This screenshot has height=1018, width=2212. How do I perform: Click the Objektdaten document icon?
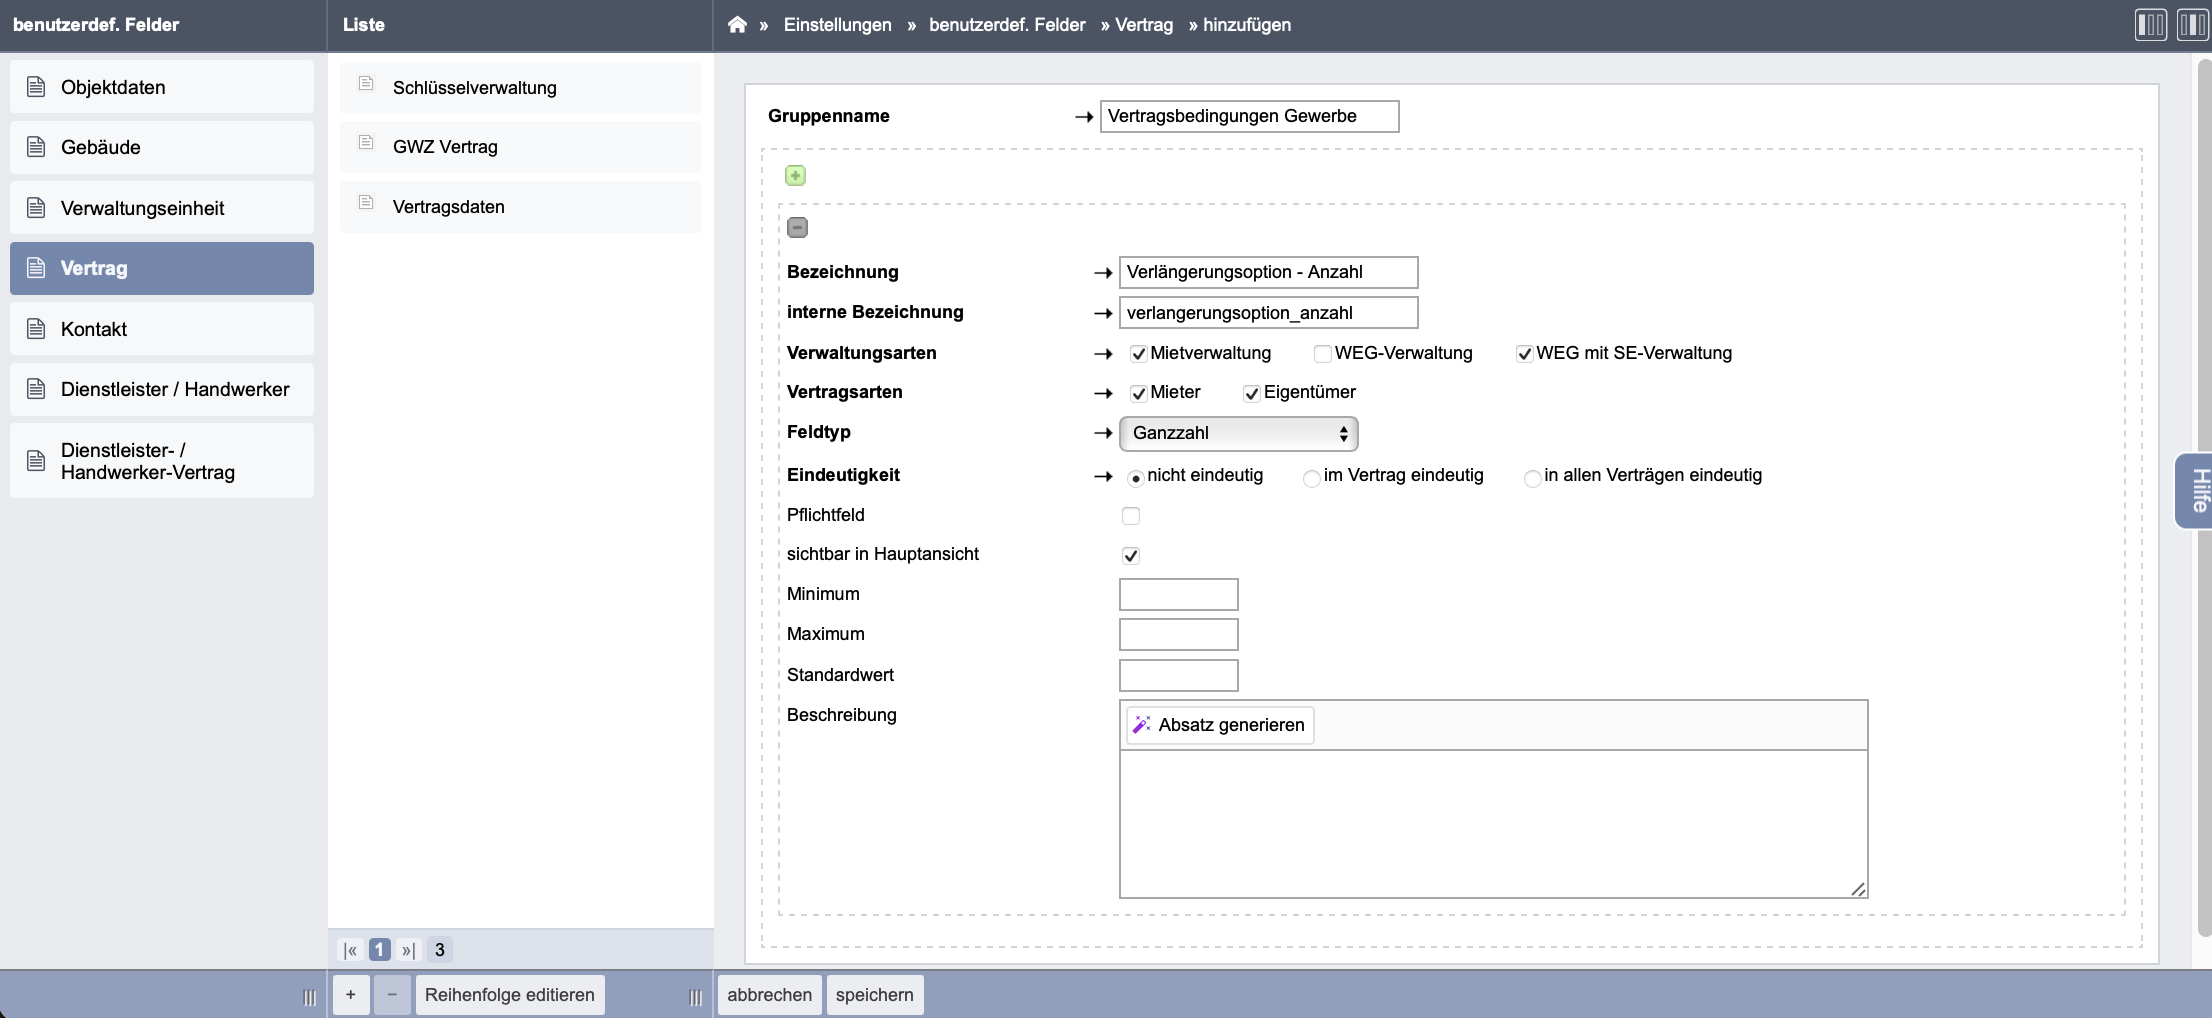tap(36, 87)
